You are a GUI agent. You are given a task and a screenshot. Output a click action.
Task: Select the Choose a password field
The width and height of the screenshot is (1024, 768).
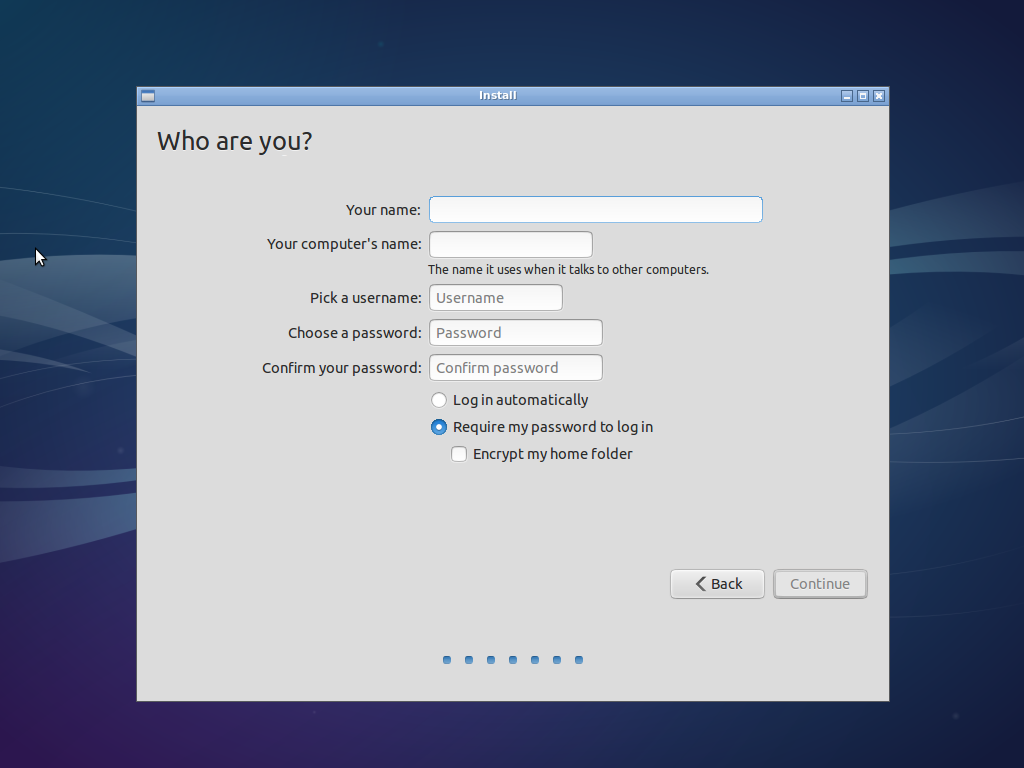tap(515, 332)
